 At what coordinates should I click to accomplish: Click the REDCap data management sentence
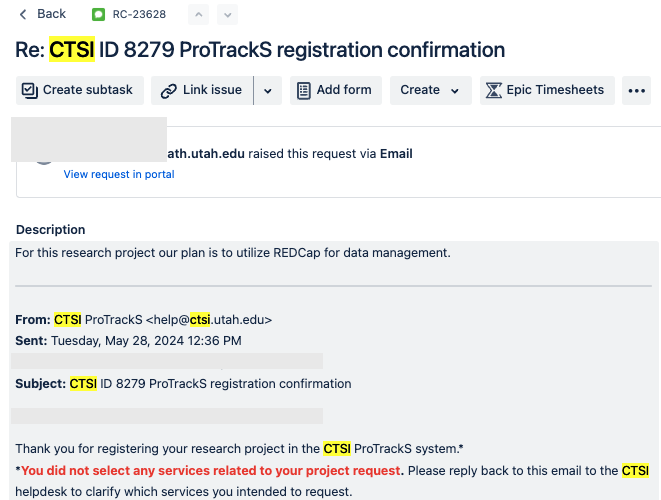(233, 253)
